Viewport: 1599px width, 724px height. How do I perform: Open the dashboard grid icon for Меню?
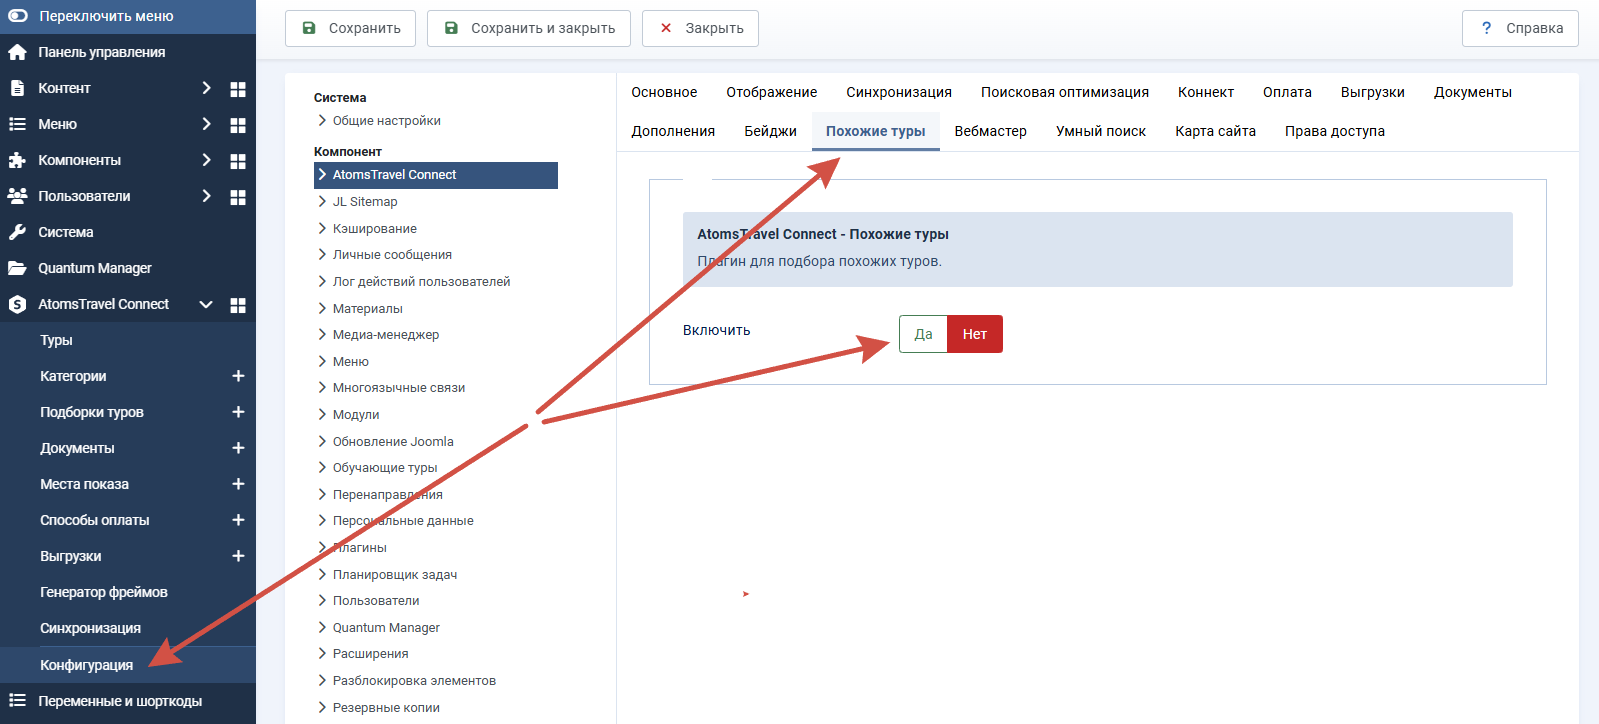point(238,125)
